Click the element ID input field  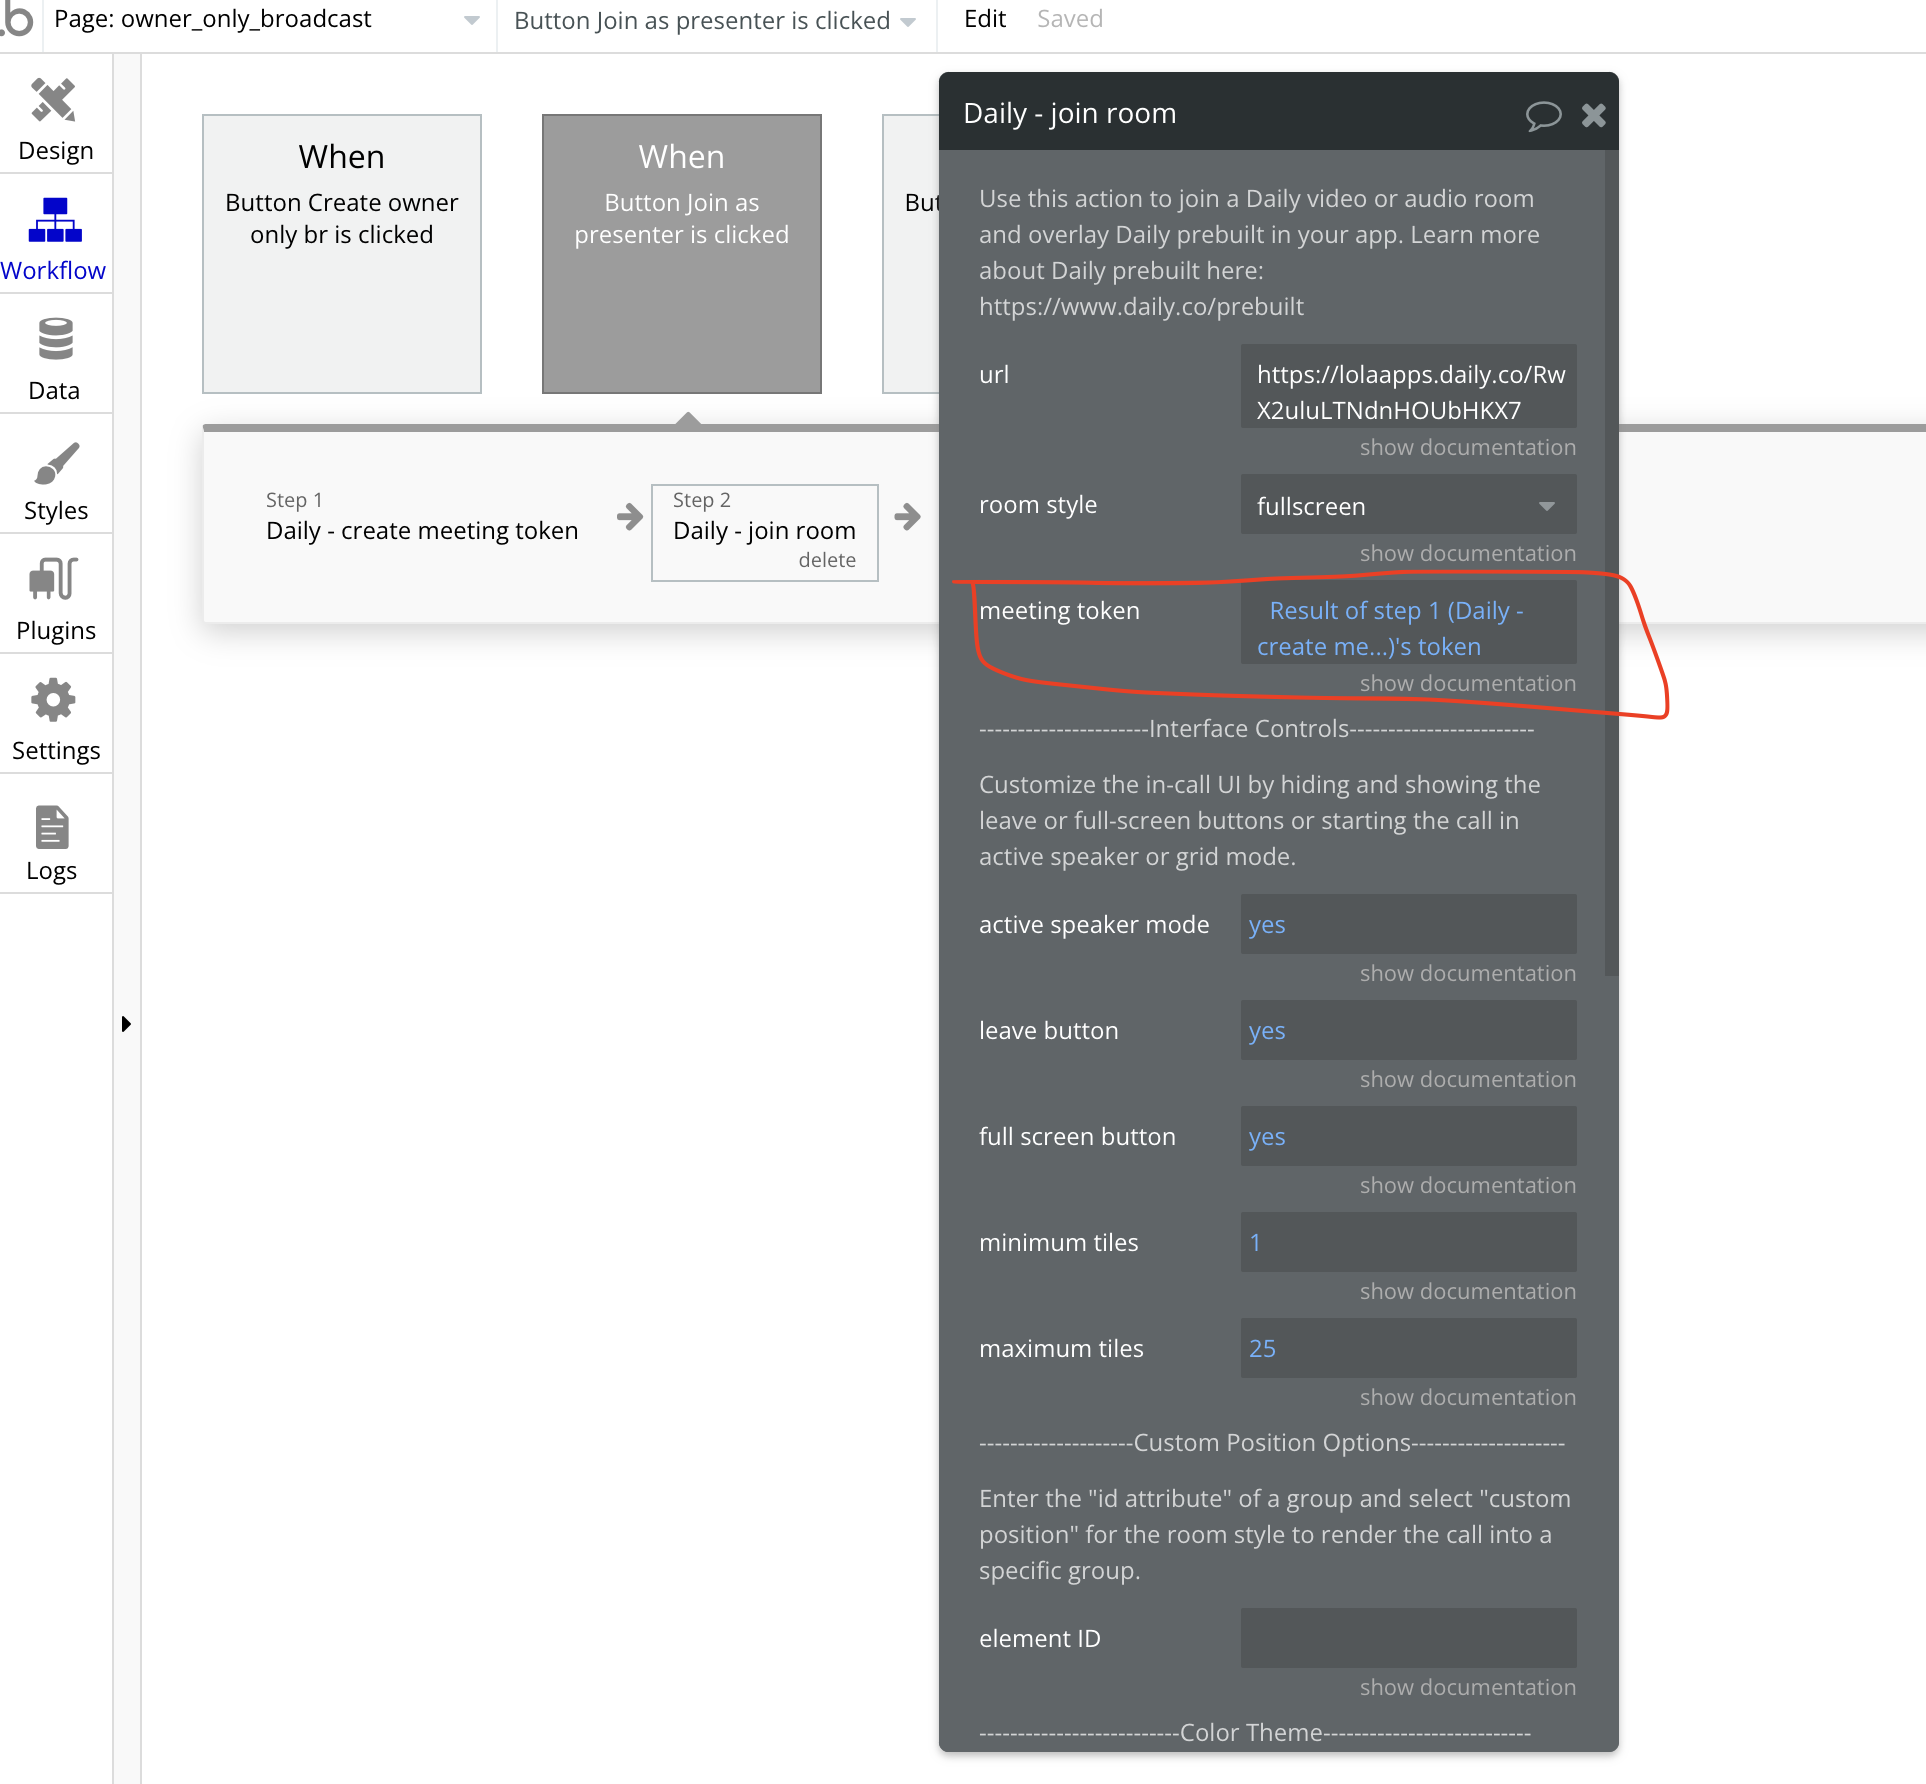1408,1638
